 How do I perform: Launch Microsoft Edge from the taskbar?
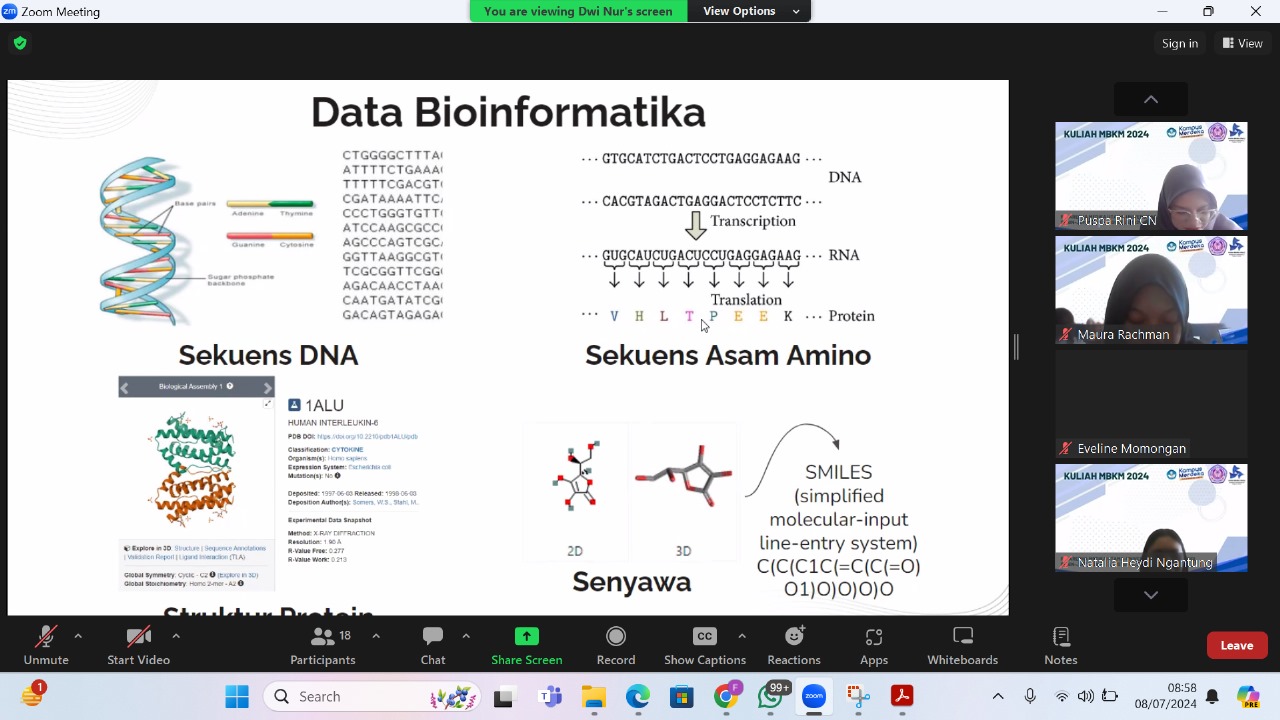pyautogui.click(x=638, y=696)
